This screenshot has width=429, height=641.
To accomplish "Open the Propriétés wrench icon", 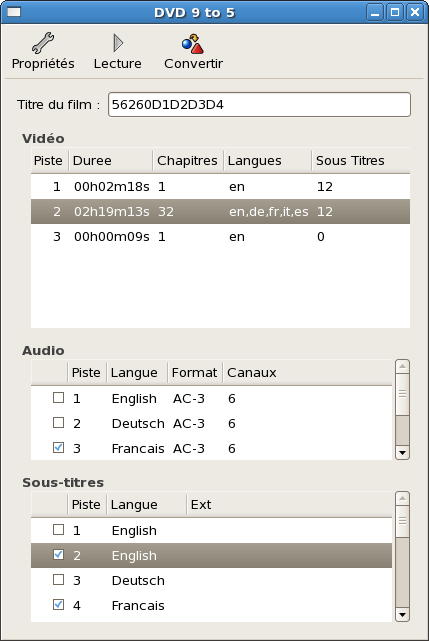I will (x=43, y=43).
